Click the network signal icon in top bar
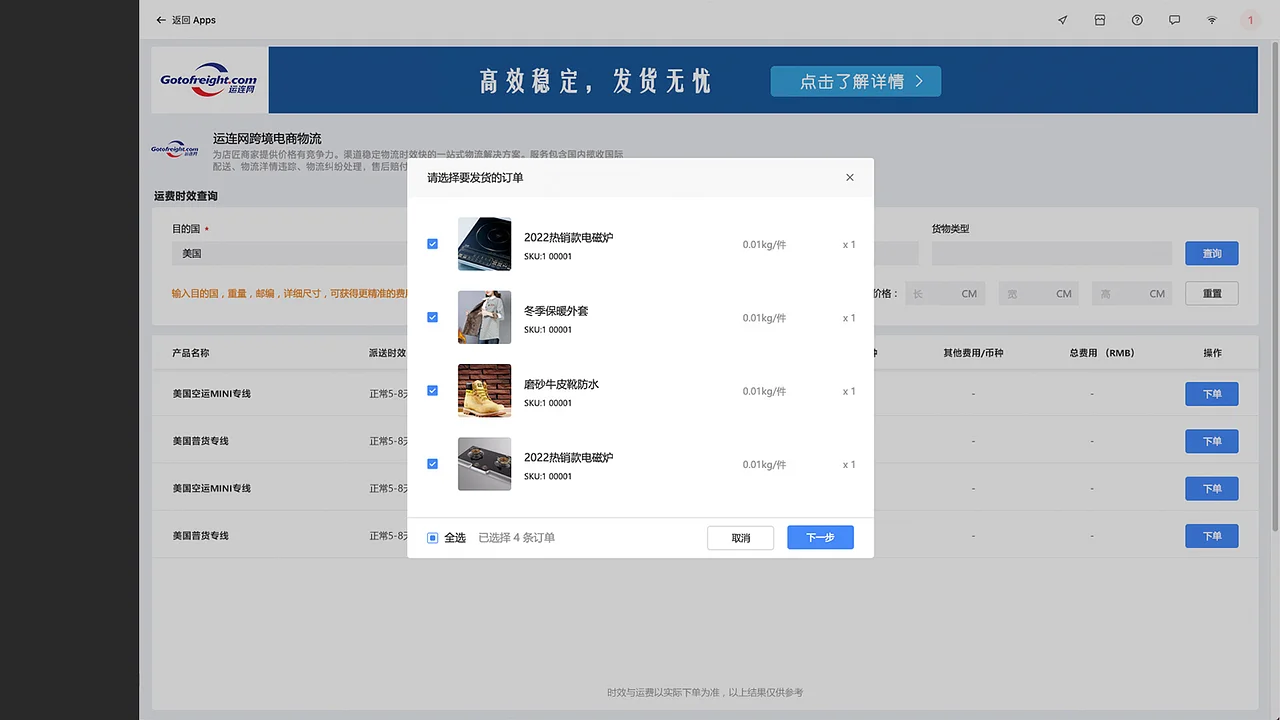1280x720 pixels. tap(1212, 20)
